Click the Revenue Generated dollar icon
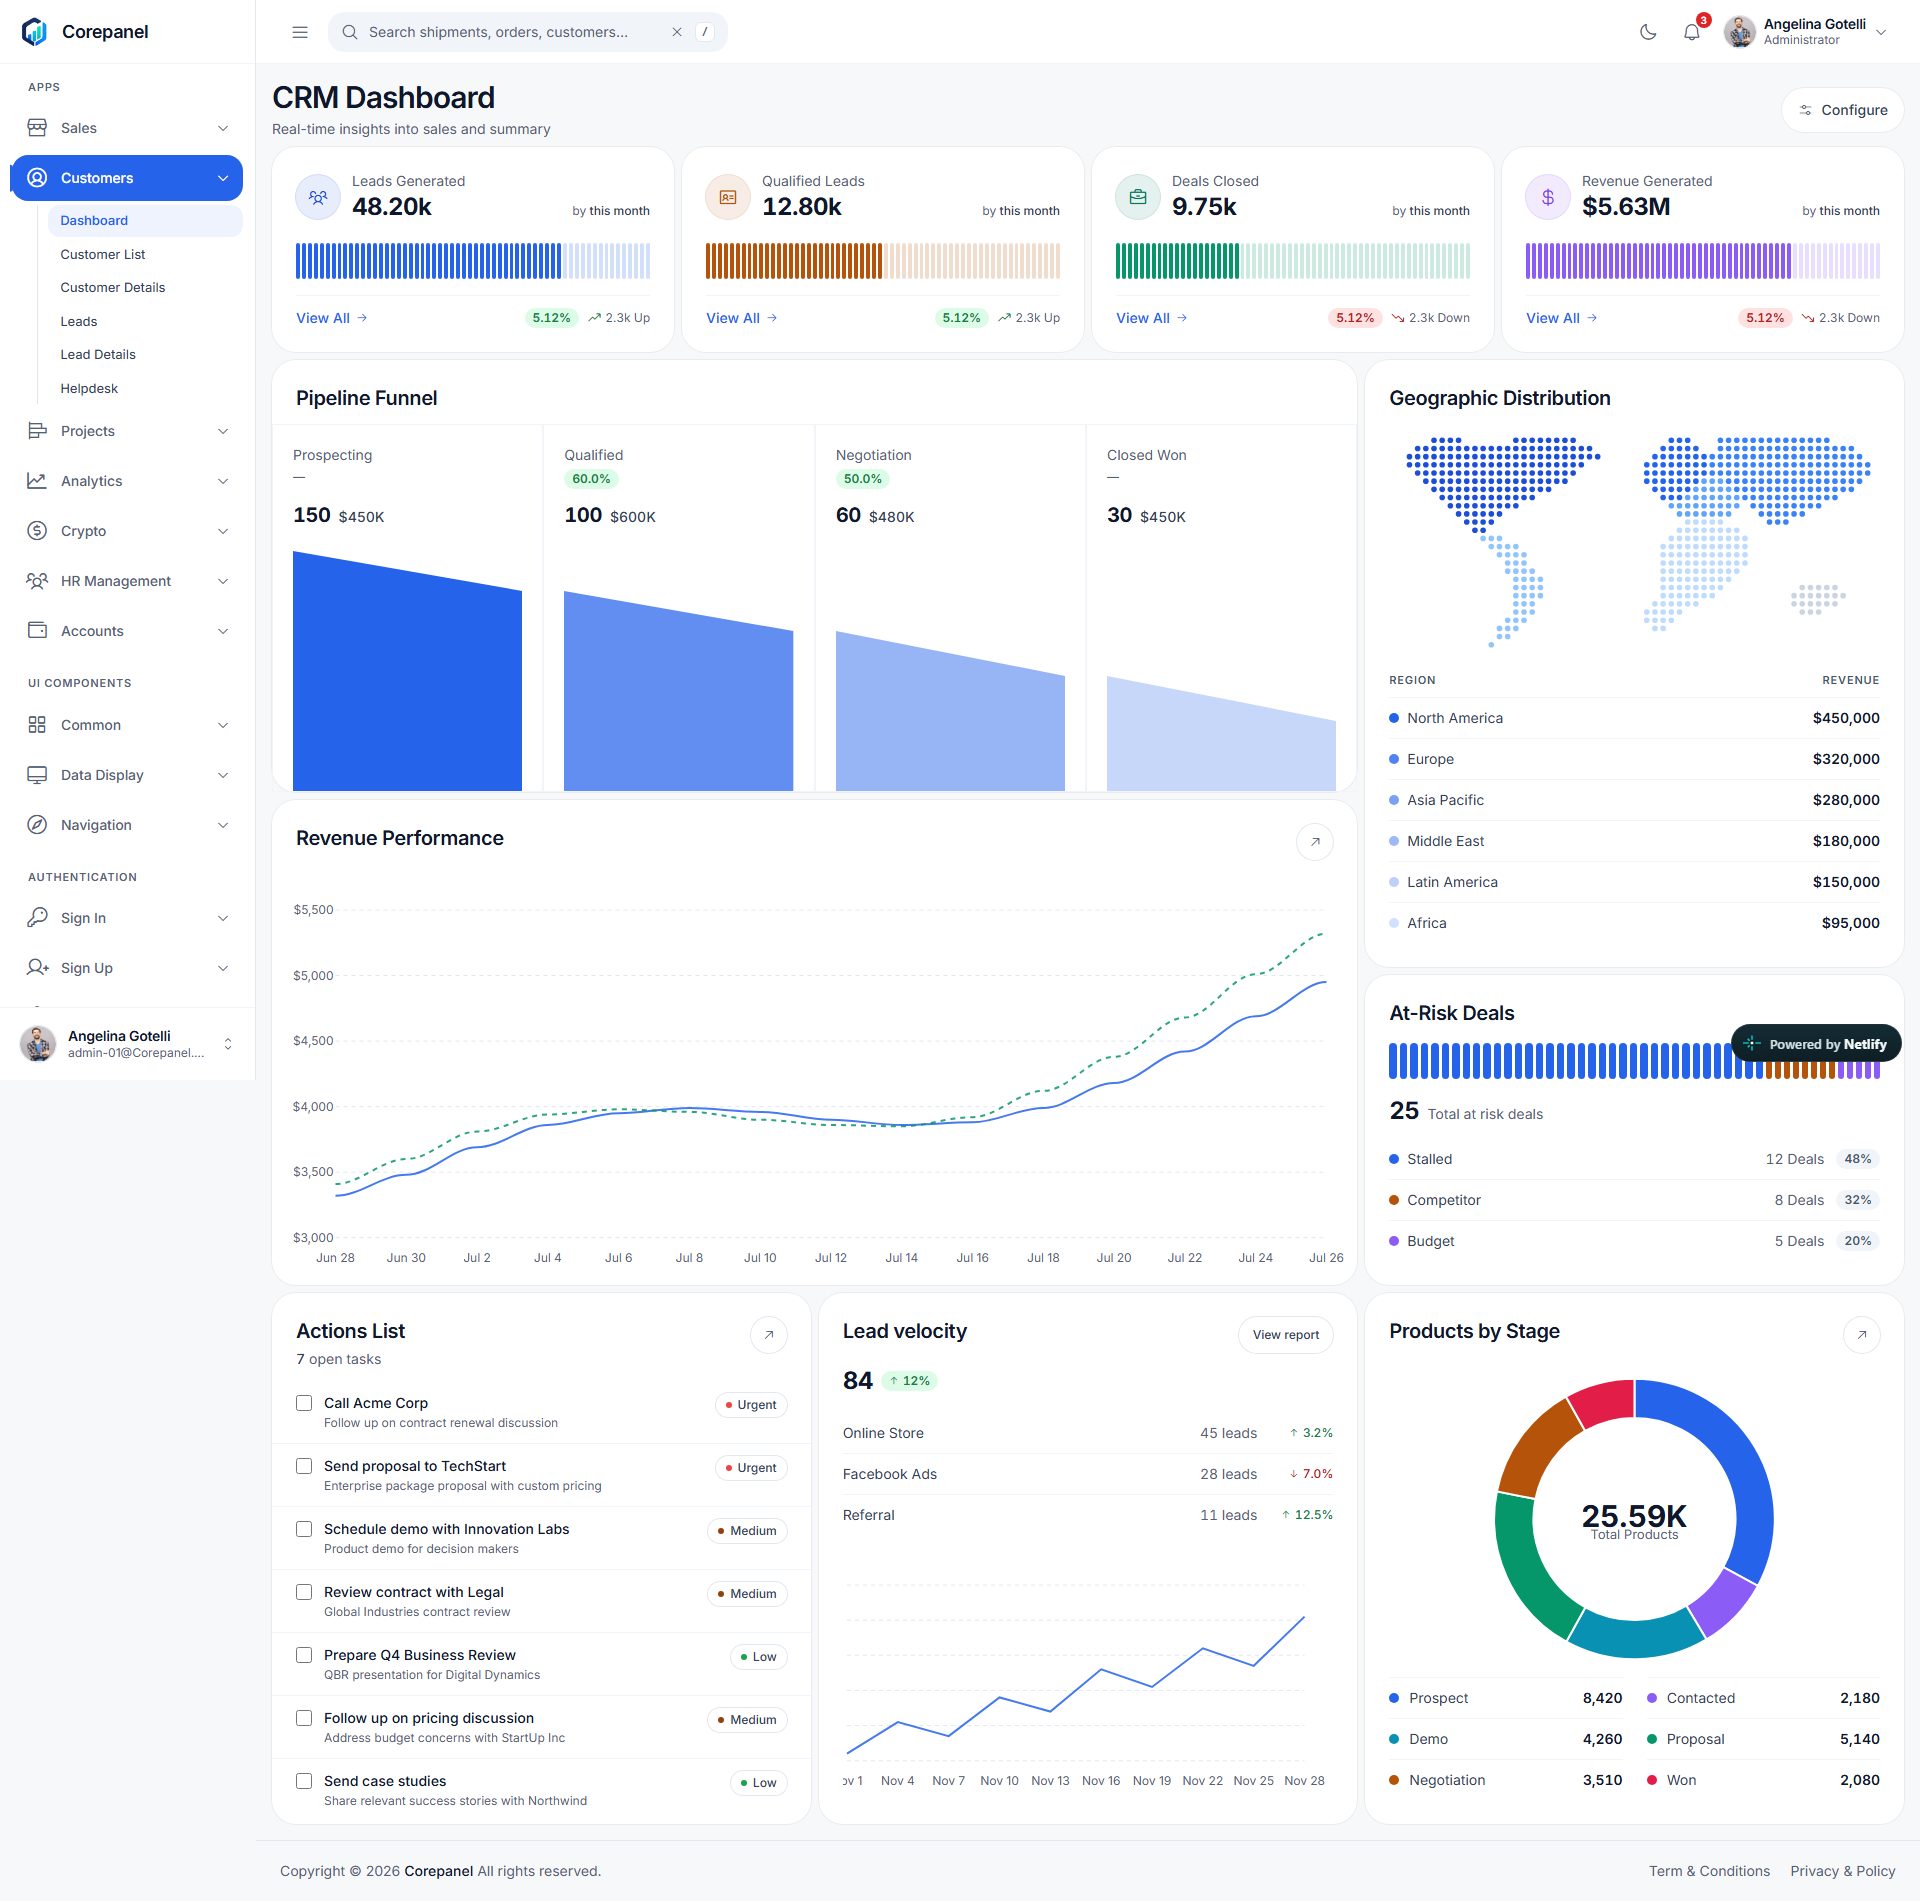Screen dimensions: 1920x1901 tap(1548, 197)
